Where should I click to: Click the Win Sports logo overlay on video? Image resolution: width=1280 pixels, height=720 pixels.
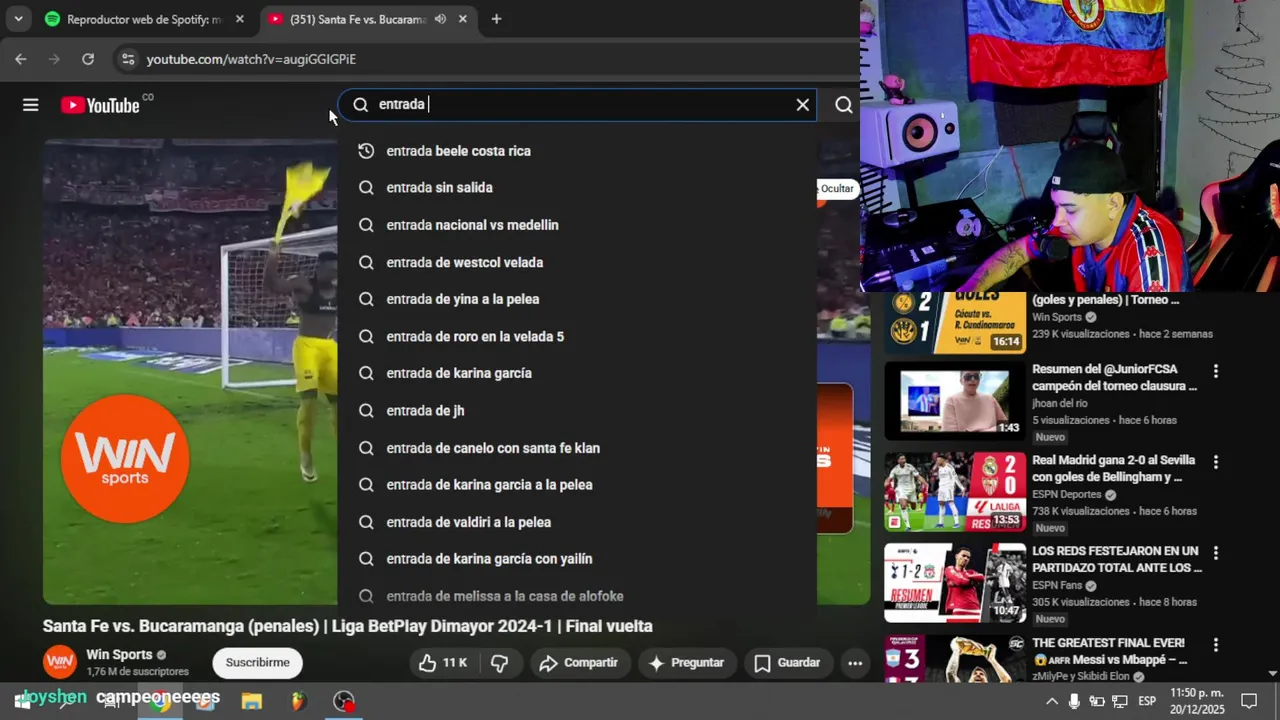pos(125,458)
